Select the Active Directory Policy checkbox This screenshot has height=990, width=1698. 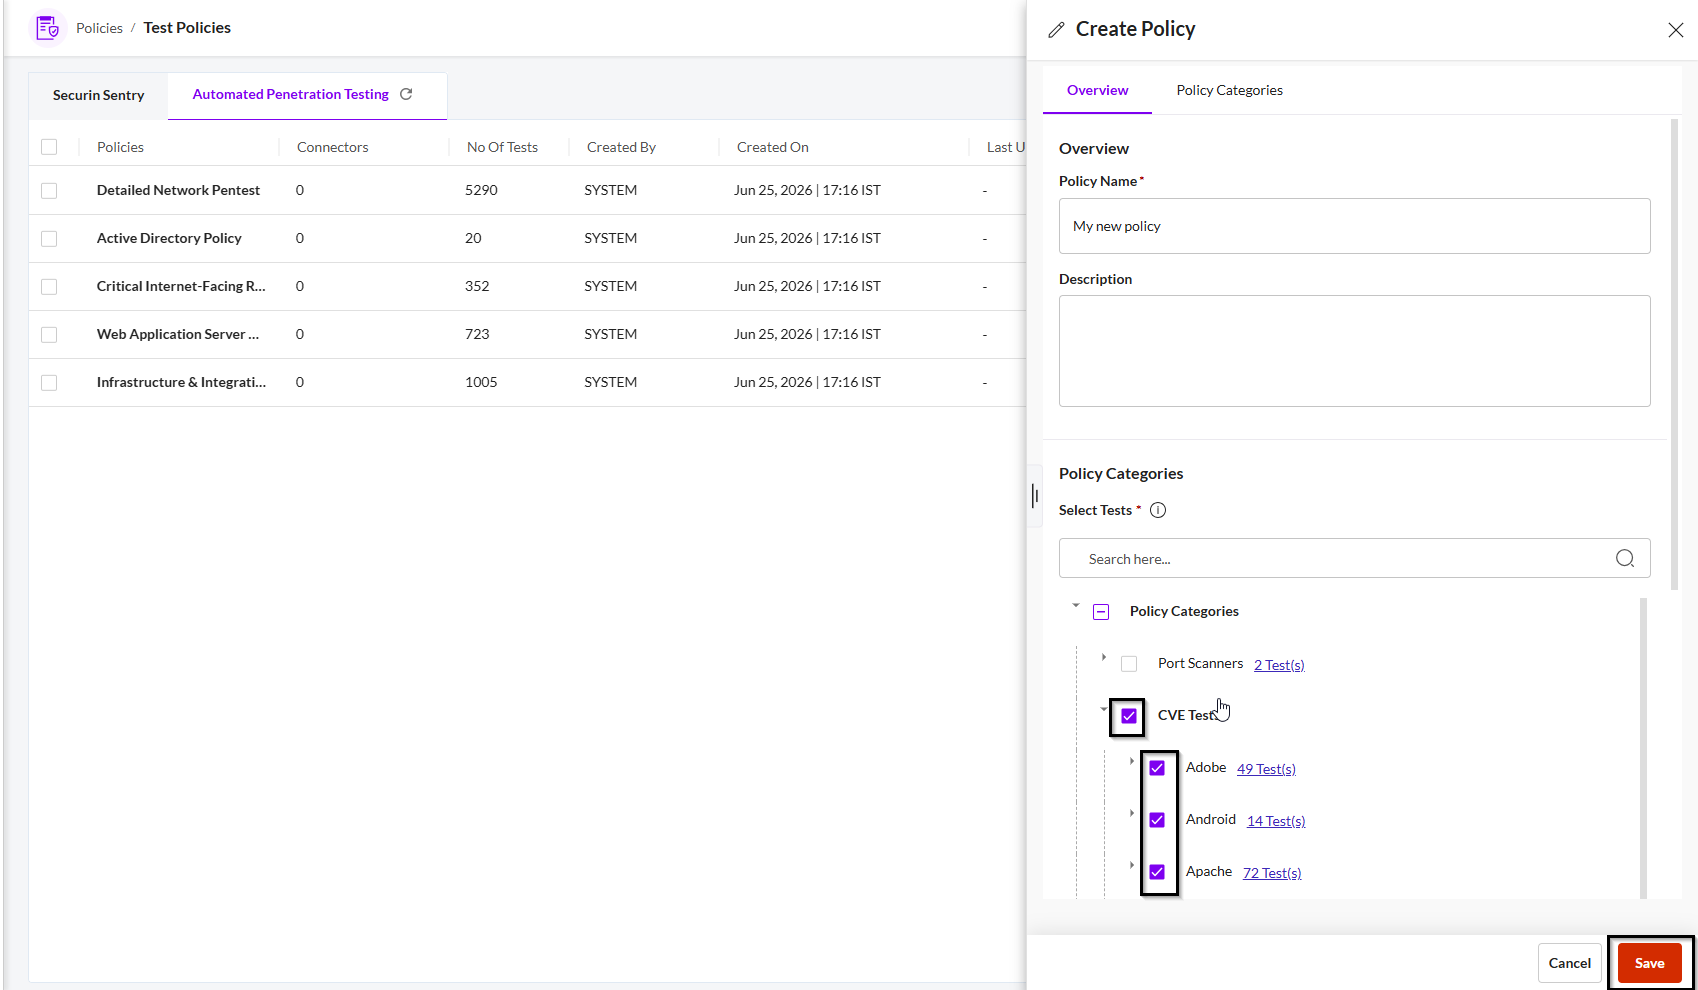click(x=49, y=239)
